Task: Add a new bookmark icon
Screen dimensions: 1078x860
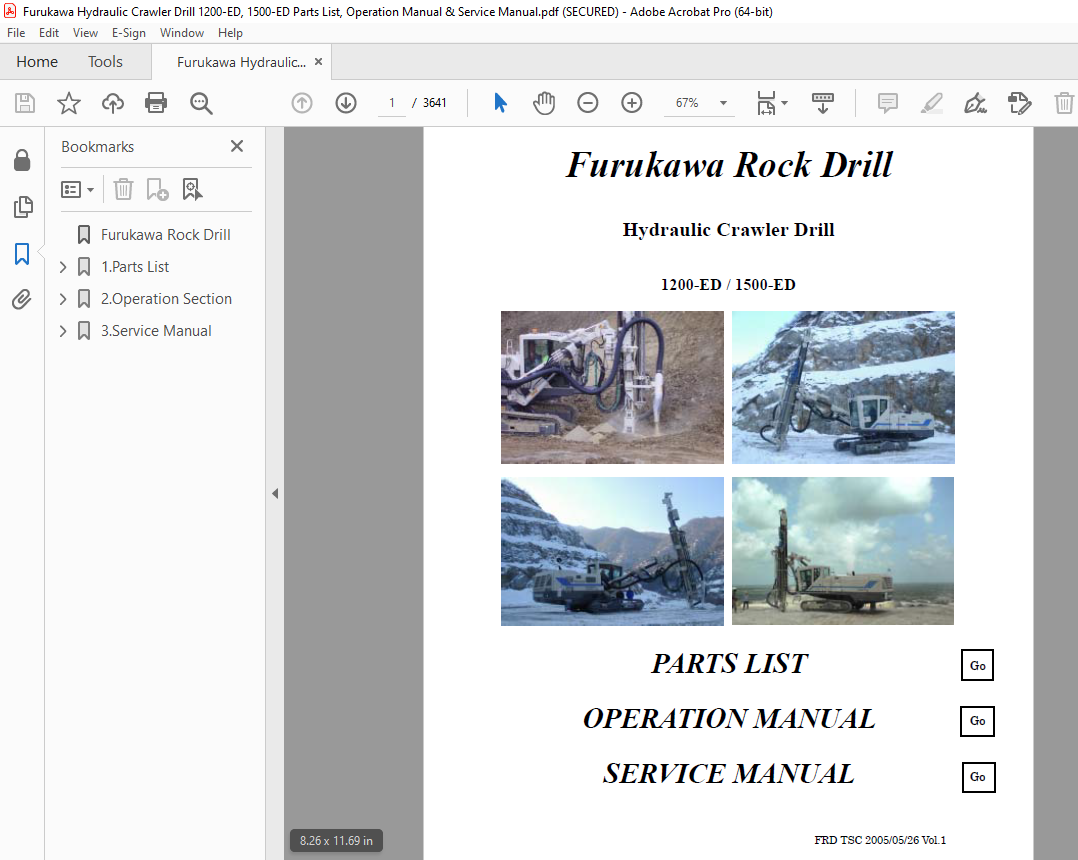Action: tap(157, 189)
